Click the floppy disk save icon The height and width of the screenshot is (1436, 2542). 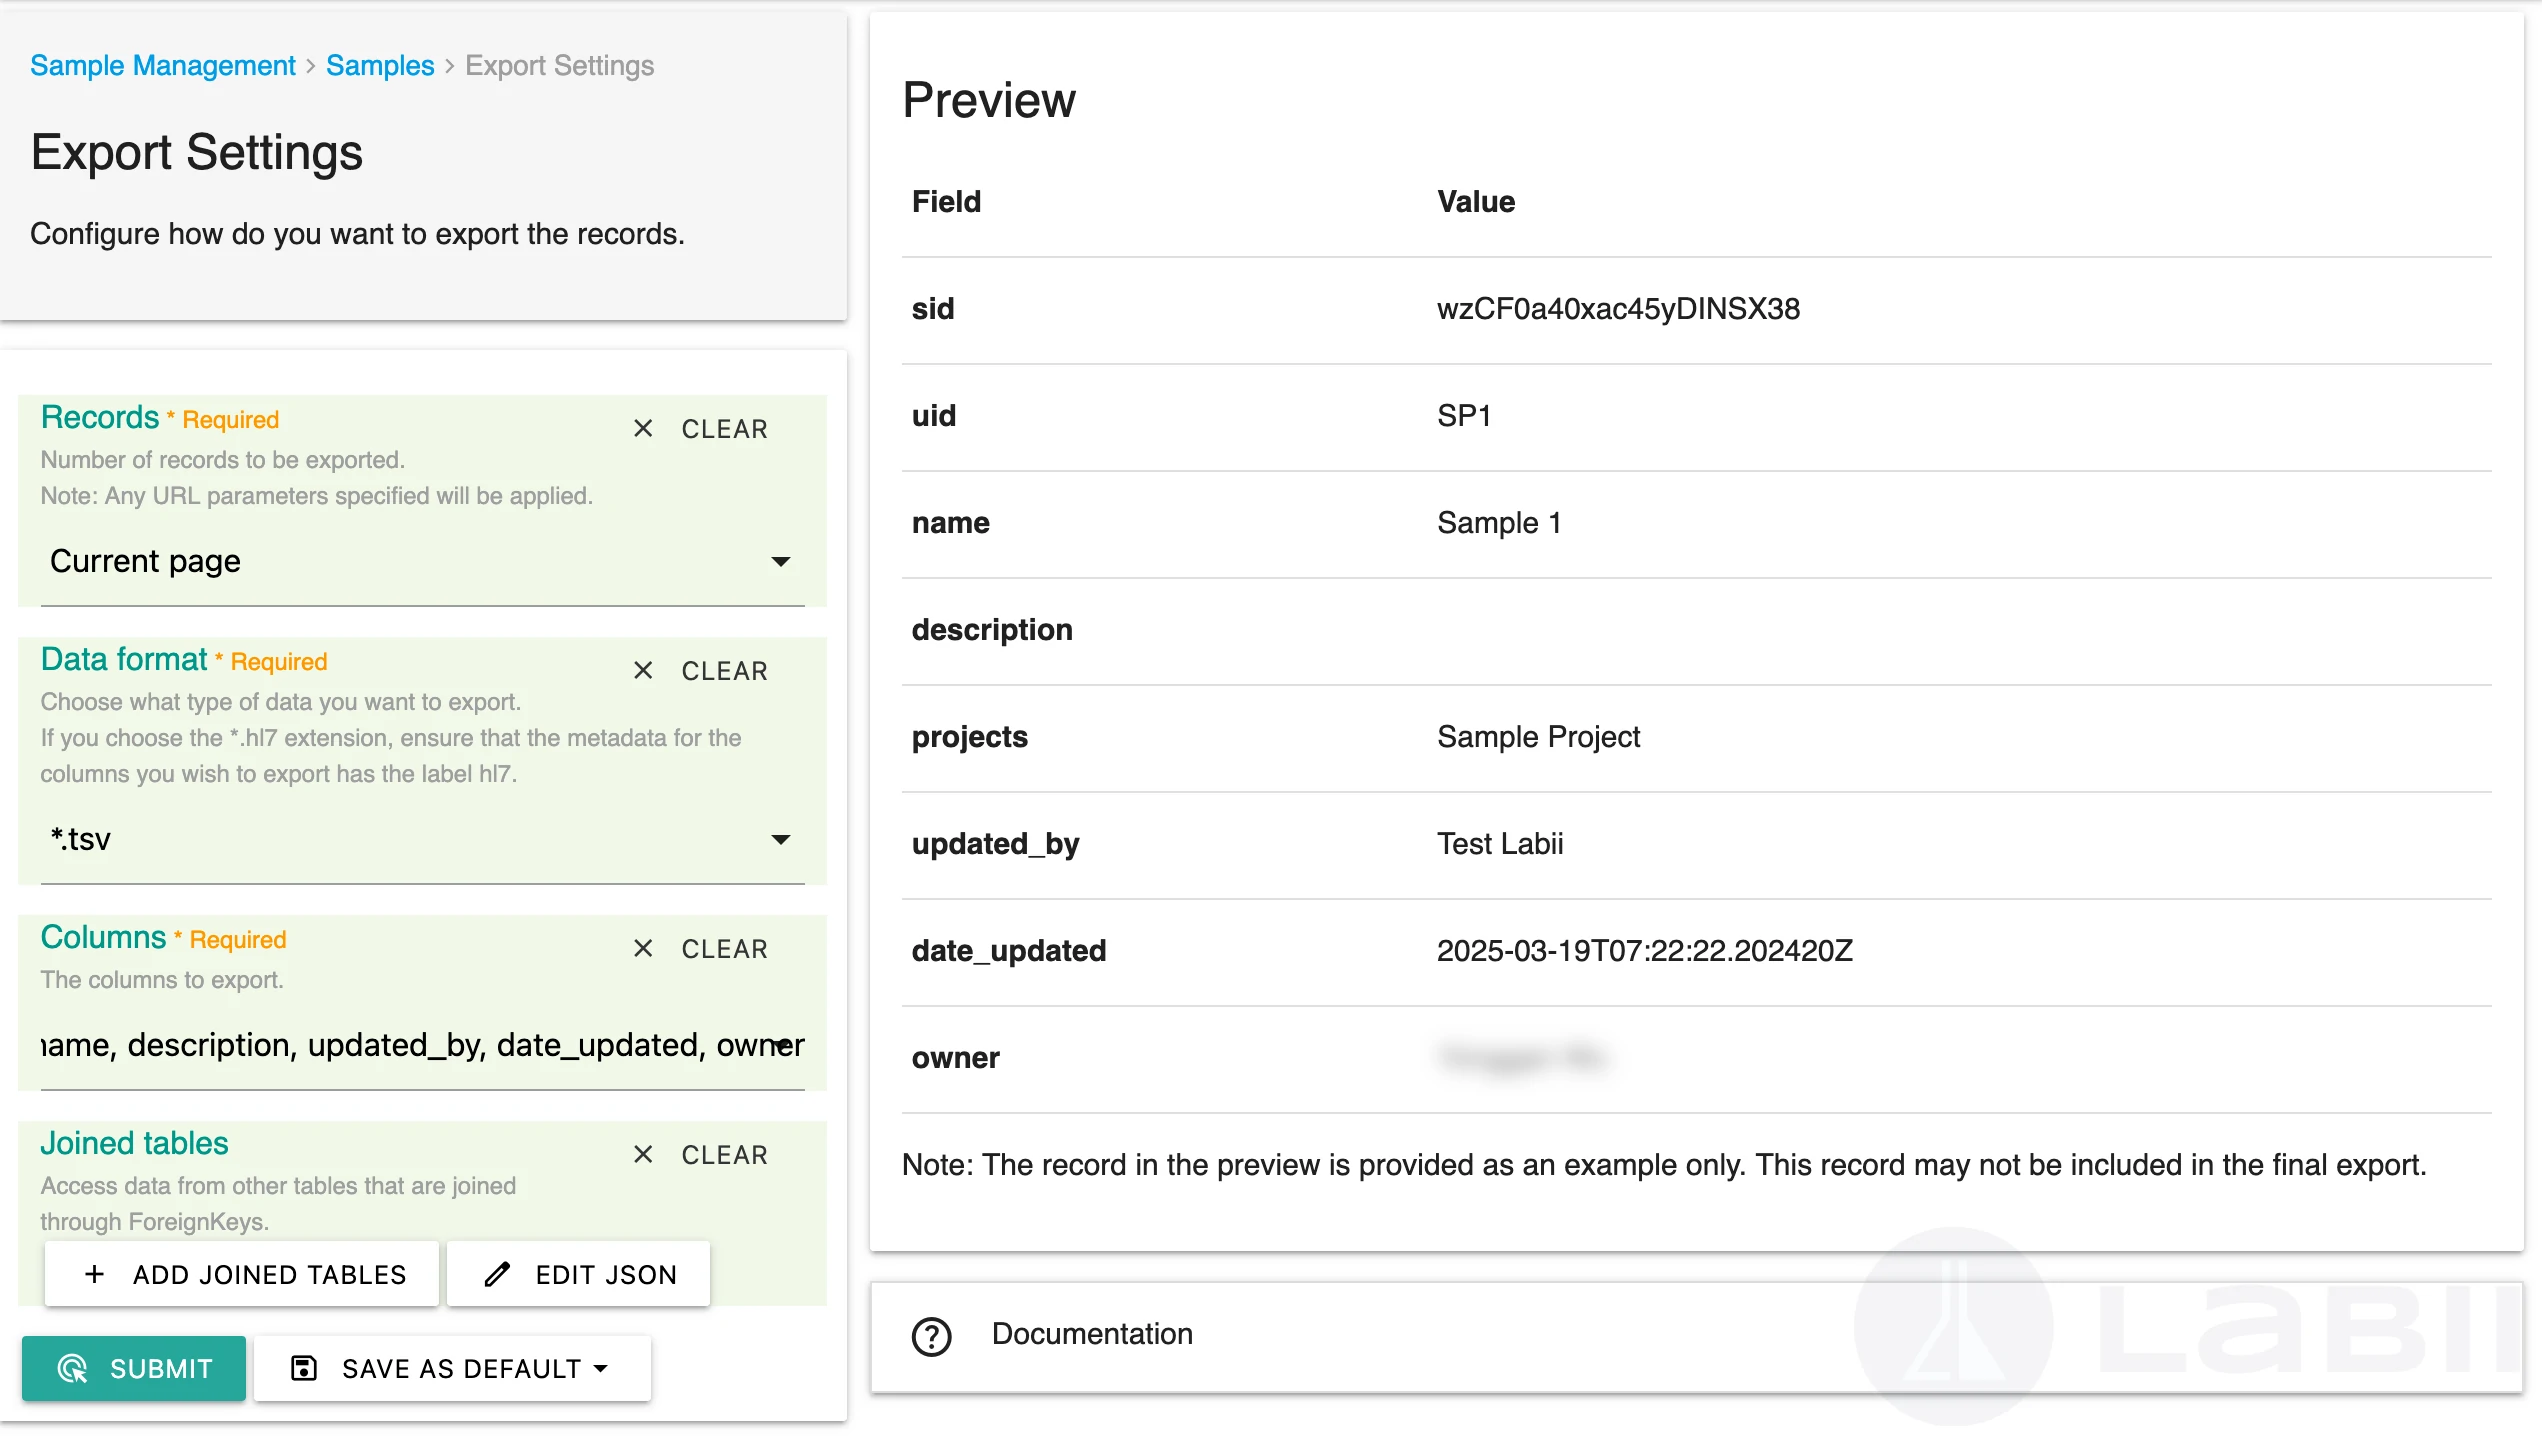303,1368
